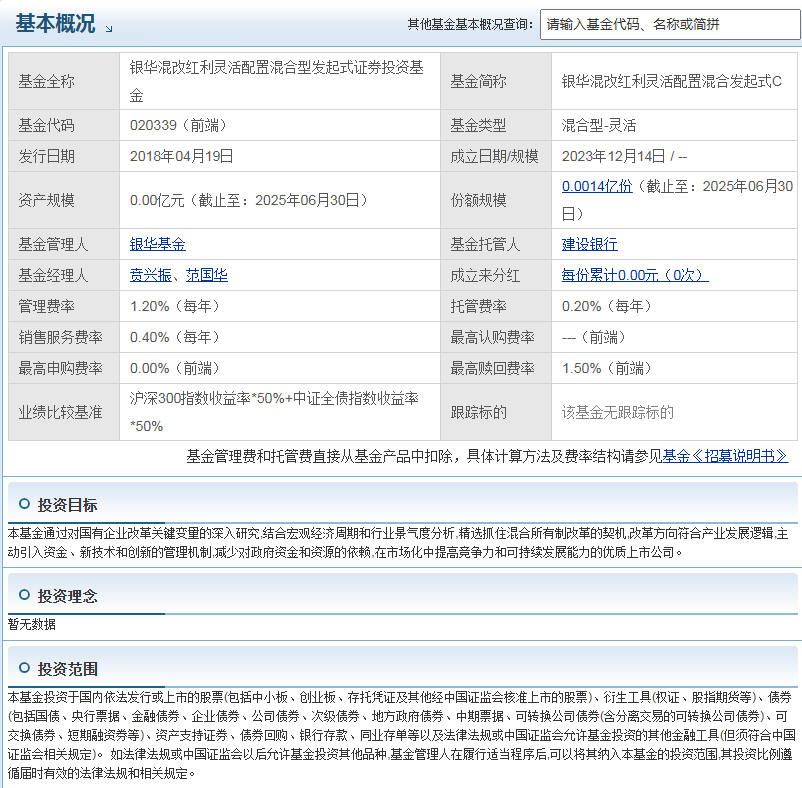Screen dimensions: 802x788
Task: Click the text 该基金无跟踪标的
Action: coord(617,412)
